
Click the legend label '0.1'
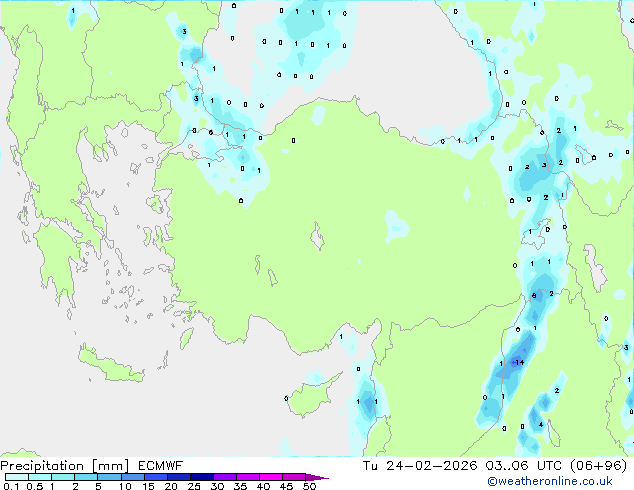(x=11, y=486)
